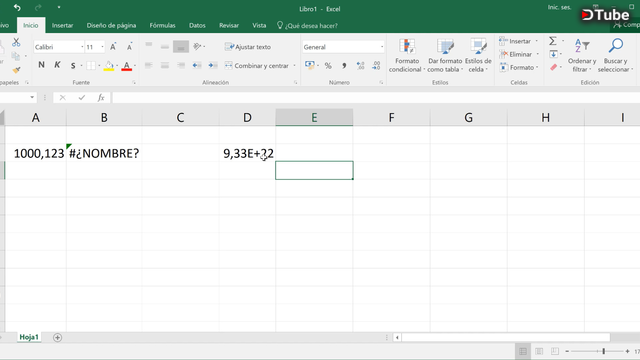Screen dimensions: 640x360
Task: Click the comma style icon
Action: (x=344, y=66)
